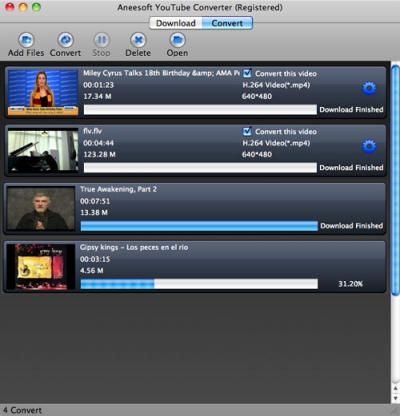Click the flv.flv file name
The height and width of the screenshot is (417, 400).
(x=92, y=131)
